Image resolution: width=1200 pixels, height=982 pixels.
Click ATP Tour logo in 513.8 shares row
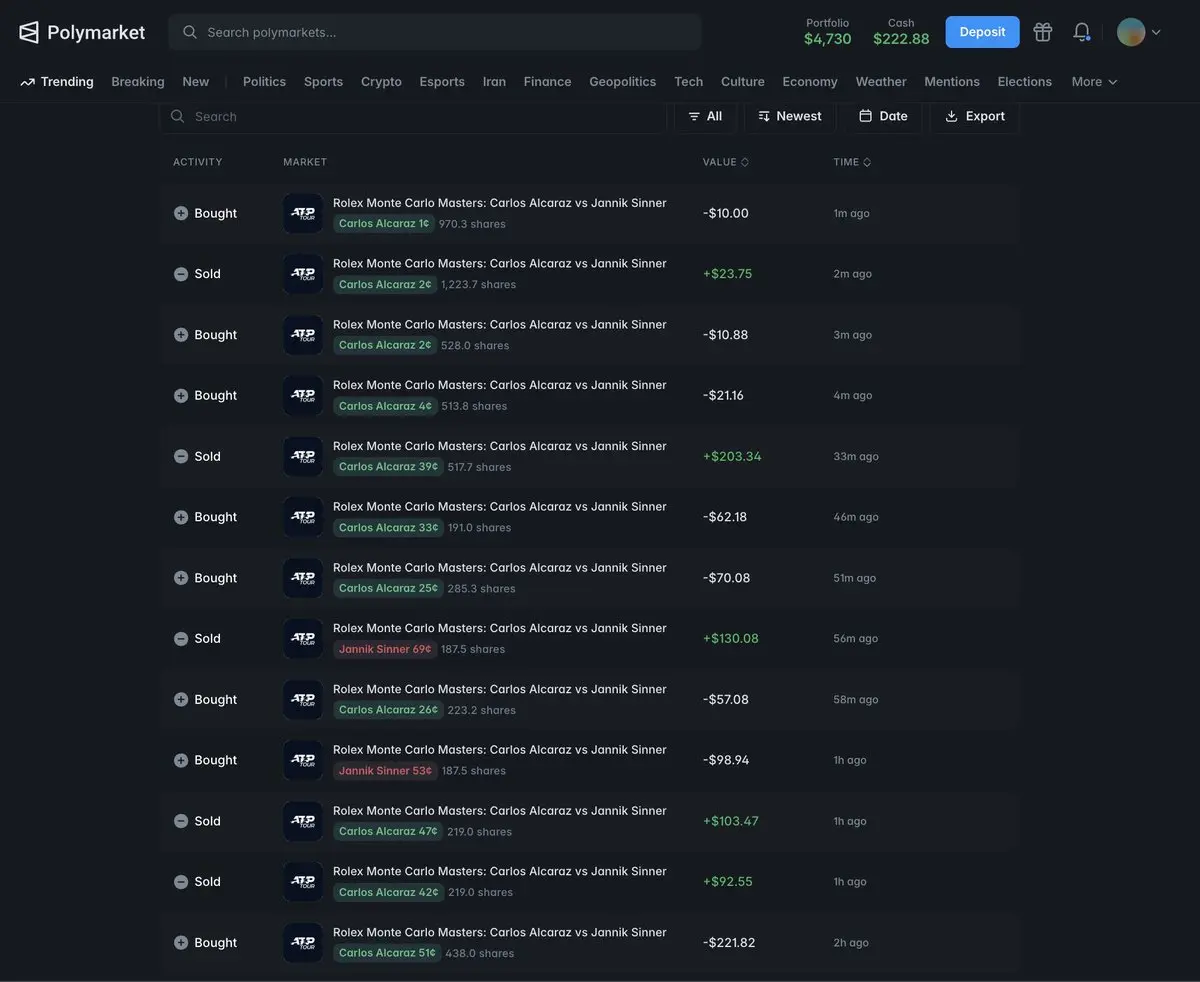(303, 396)
